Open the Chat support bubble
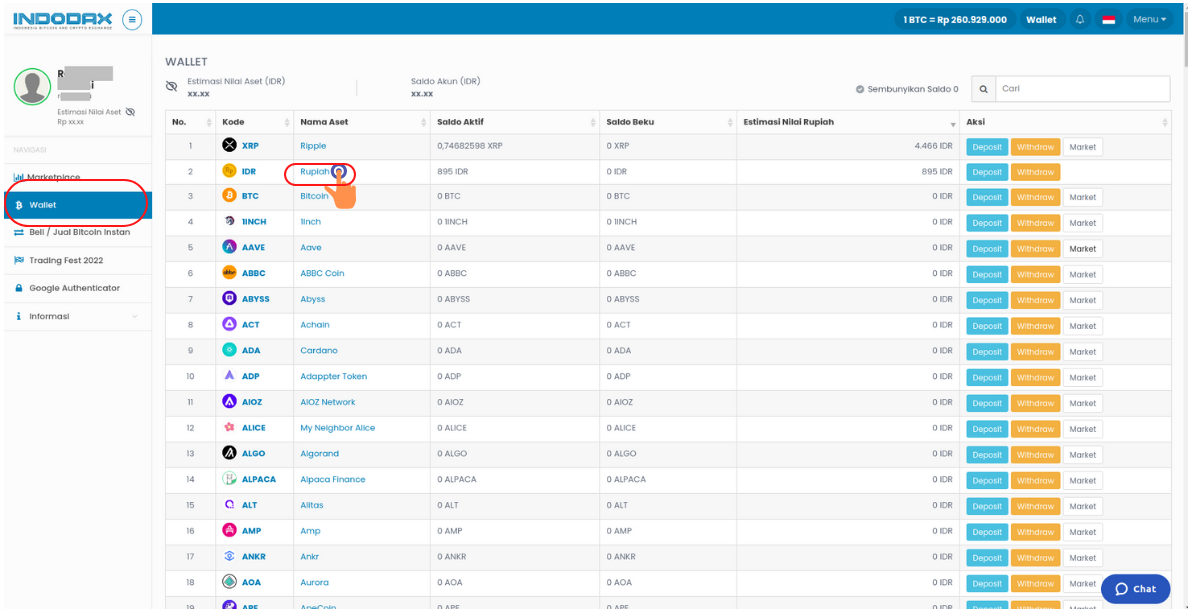1190x611 pixels. coord(1135,589)
